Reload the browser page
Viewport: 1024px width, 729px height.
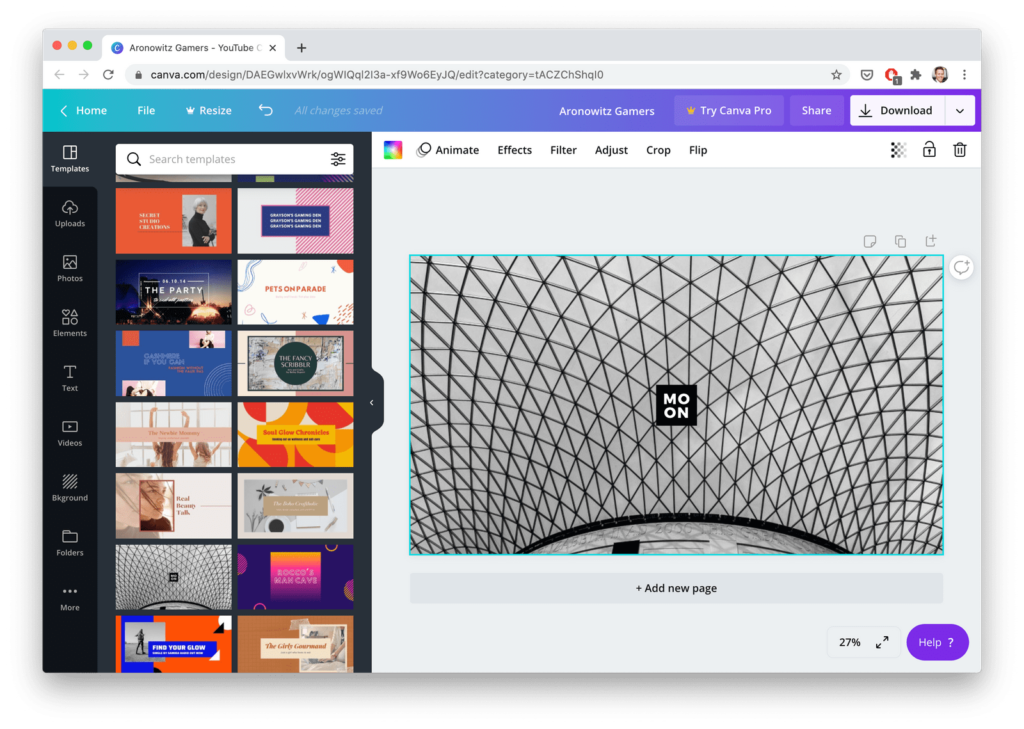(x=108, y=74)
